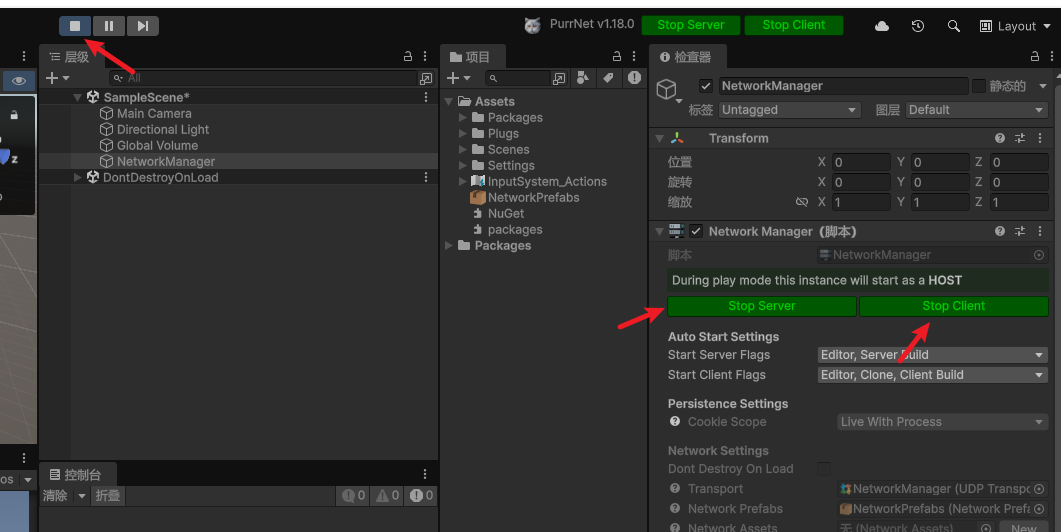The image size is (1061, 532).
Task: Toggle scene visibility eye icon
Action: tap(18, 81)
